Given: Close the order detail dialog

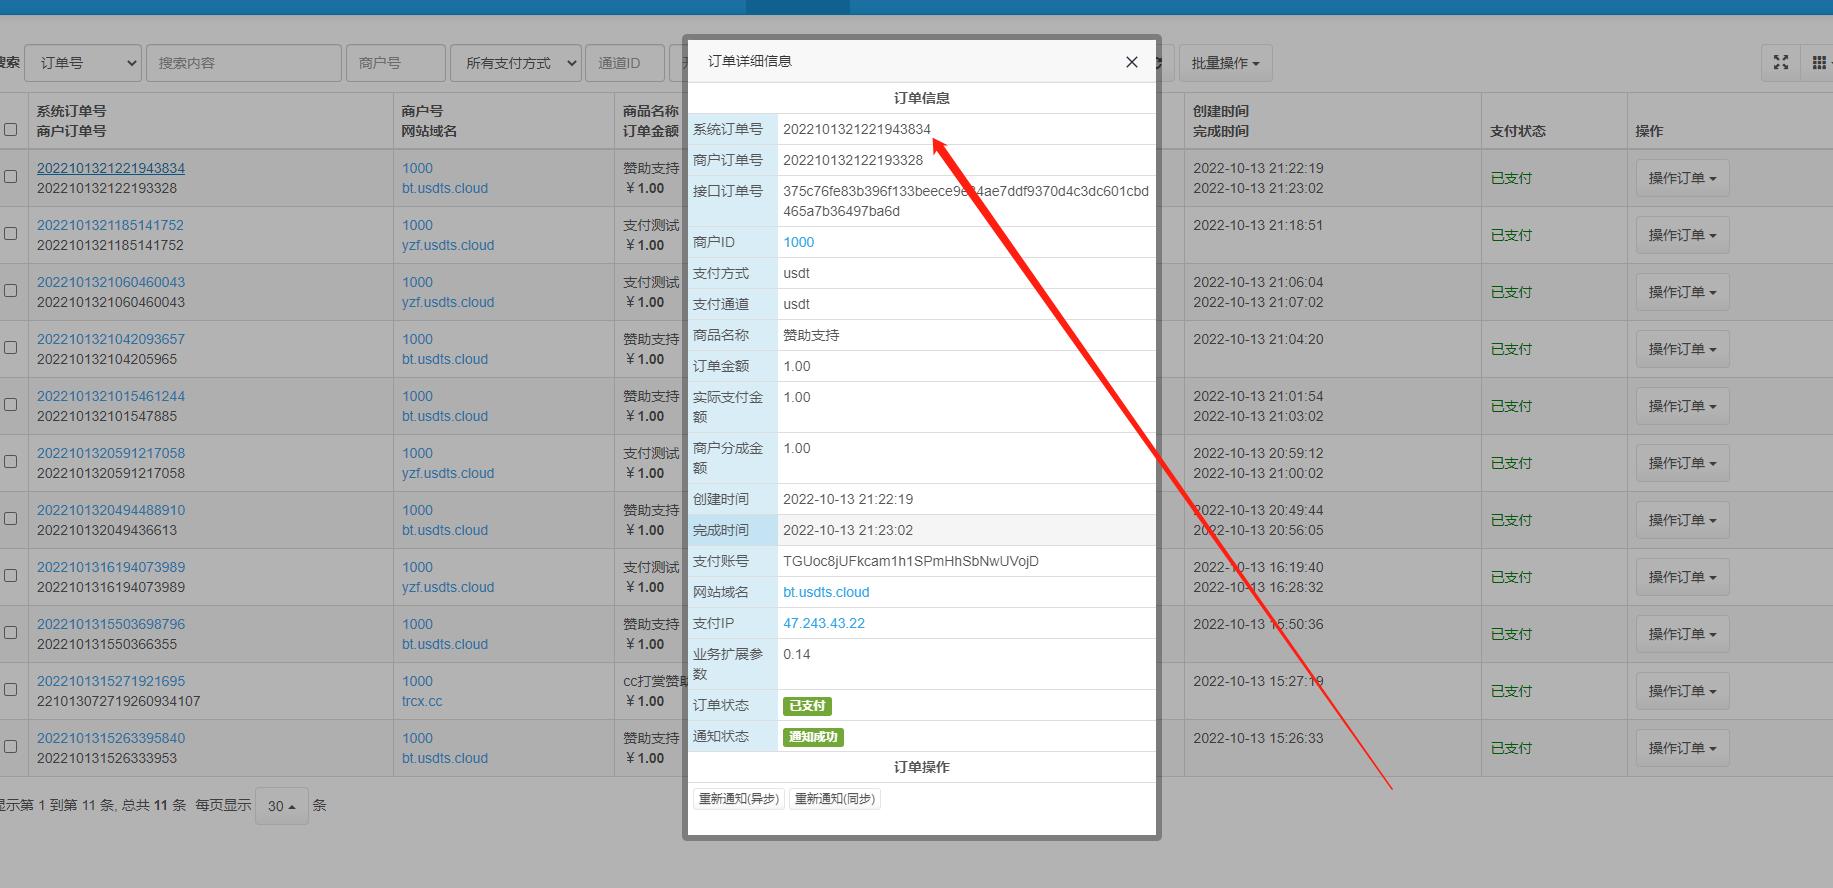Looking at the screenshot, I should tap(1131, 62).
